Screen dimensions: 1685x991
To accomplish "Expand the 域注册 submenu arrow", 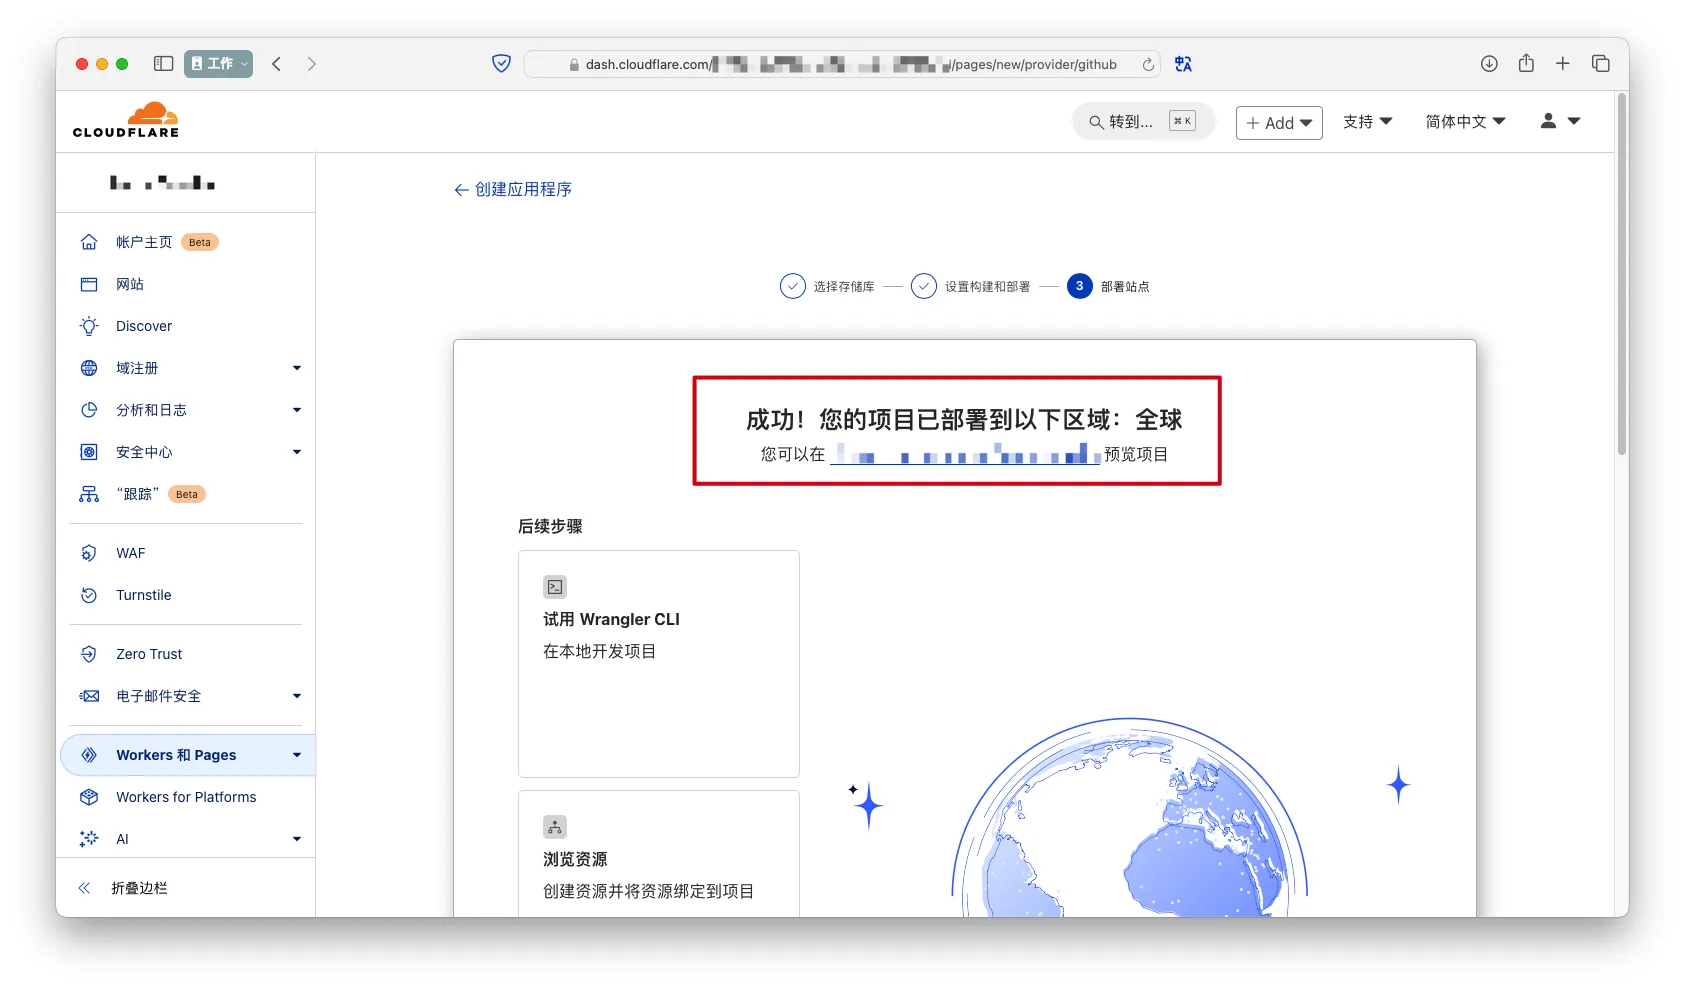I will (297, 368).
